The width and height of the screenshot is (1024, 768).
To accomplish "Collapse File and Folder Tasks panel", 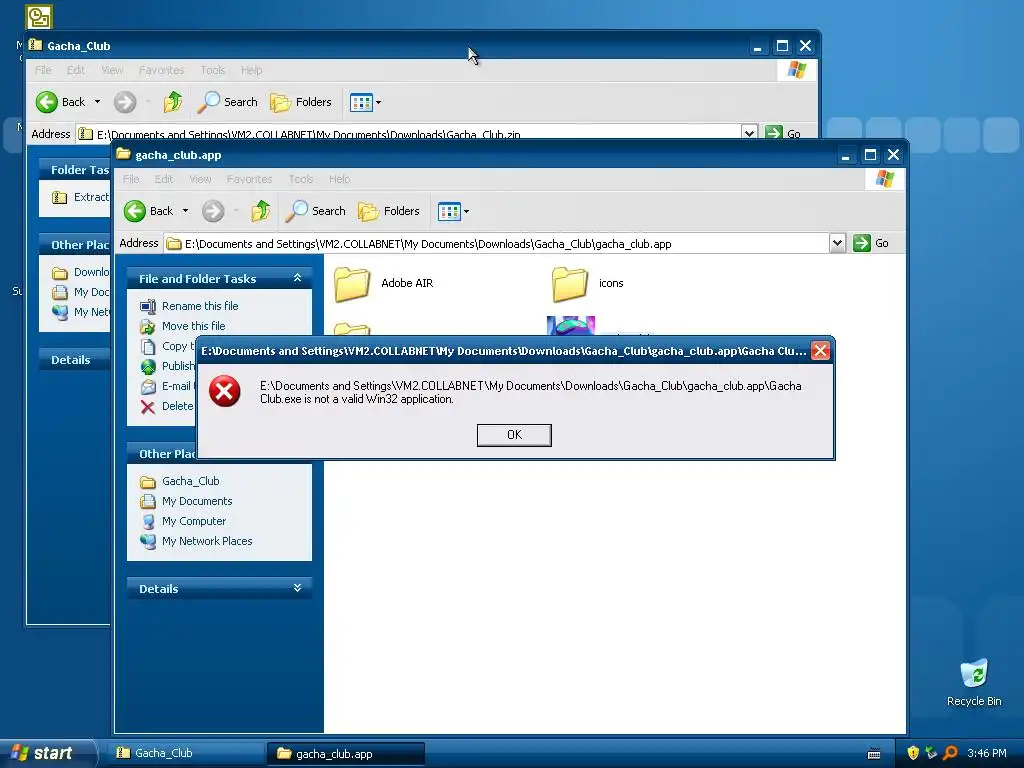I will (x=297, y=278).
